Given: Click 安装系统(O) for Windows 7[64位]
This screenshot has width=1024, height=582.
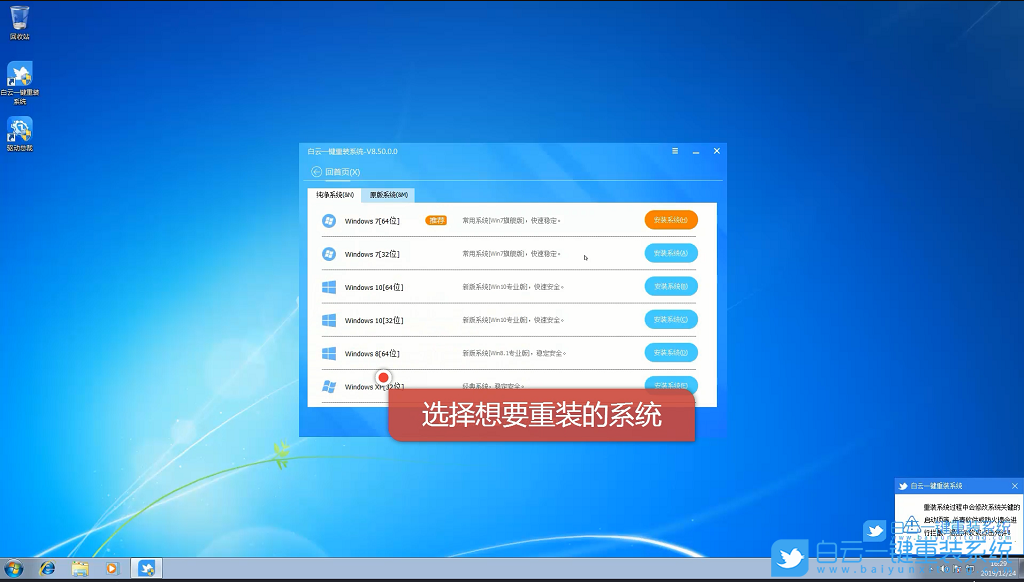Looking at the screenshot, I should [x=670, y=220].
